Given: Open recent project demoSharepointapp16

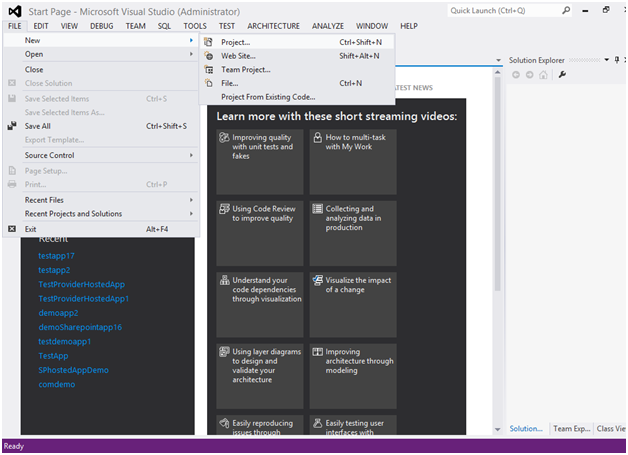Looking at the screenshot, I should pos(80,327).
